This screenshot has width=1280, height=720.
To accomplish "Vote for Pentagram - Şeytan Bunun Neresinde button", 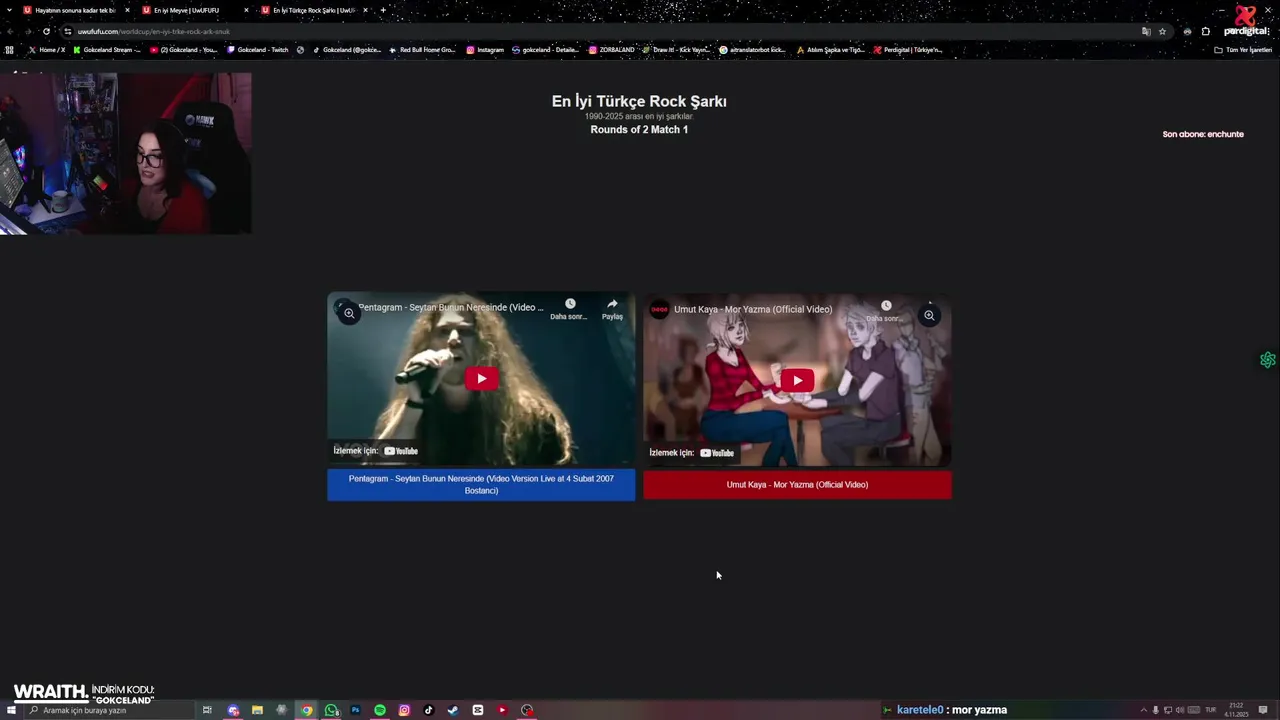I will point(481,485).
